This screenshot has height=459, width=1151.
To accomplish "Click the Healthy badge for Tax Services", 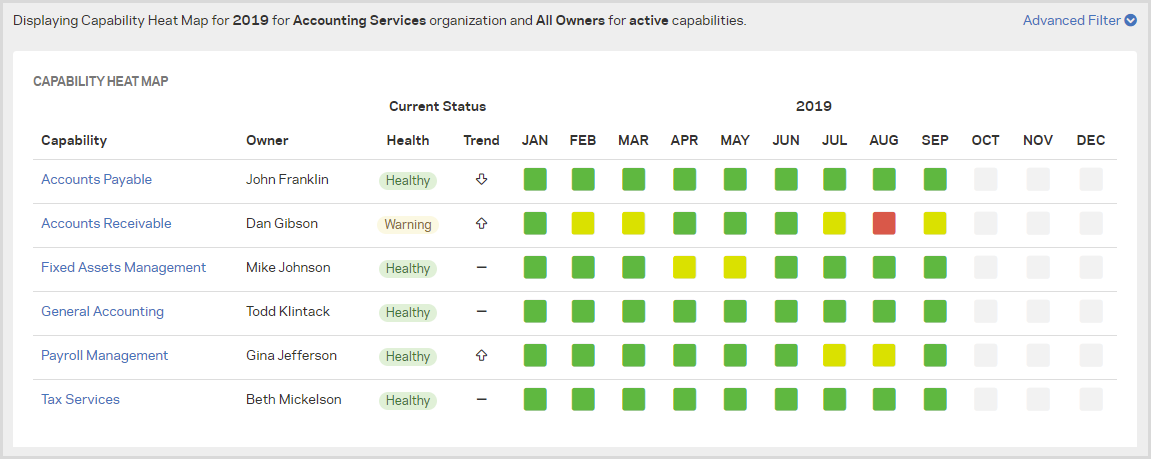I will [408, 401].
